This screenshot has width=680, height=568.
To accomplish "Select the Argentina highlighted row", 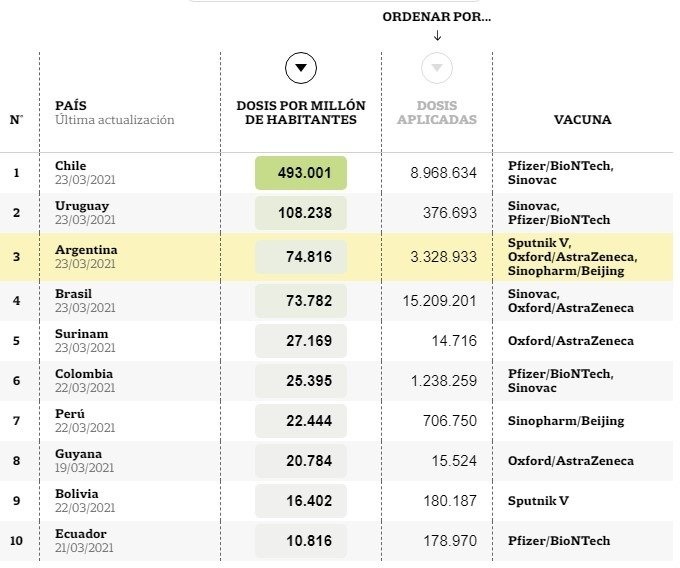I will 337,257.
